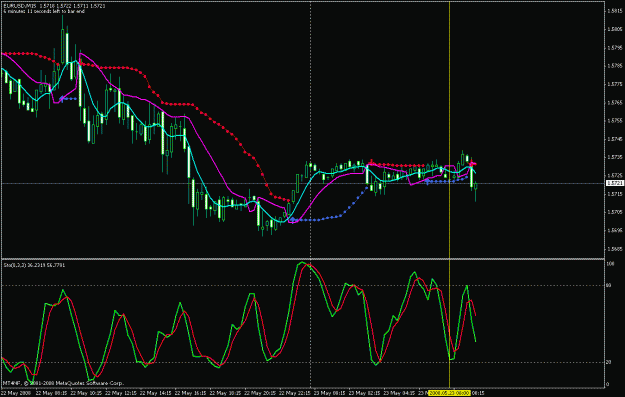Screen dimensions: 625x397
Task: Click the 1.5765 price scale label
Action: coord(615,102)
